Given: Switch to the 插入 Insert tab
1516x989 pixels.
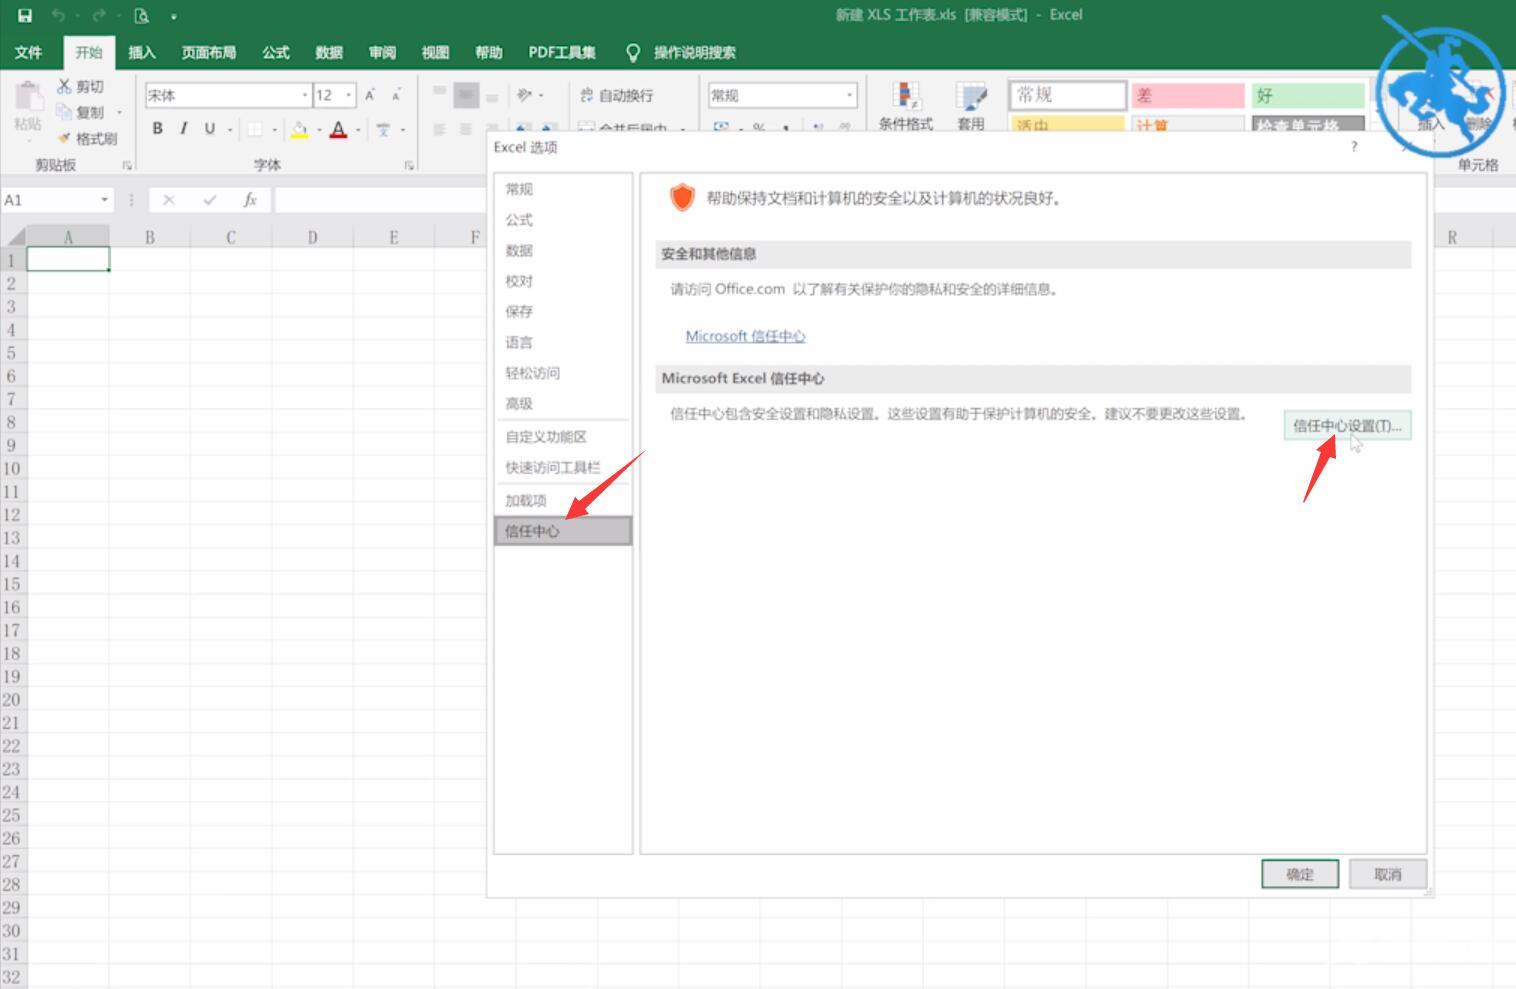Looking at the screenshot, I should [142, 52].
